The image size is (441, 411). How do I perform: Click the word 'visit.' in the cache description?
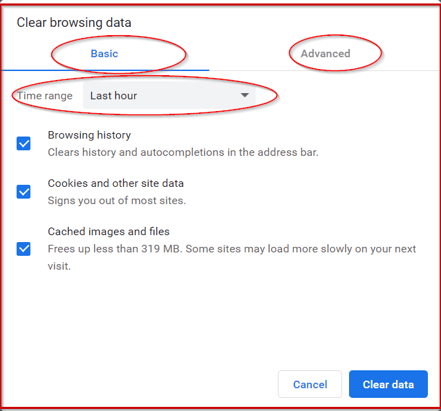[59, 266]
